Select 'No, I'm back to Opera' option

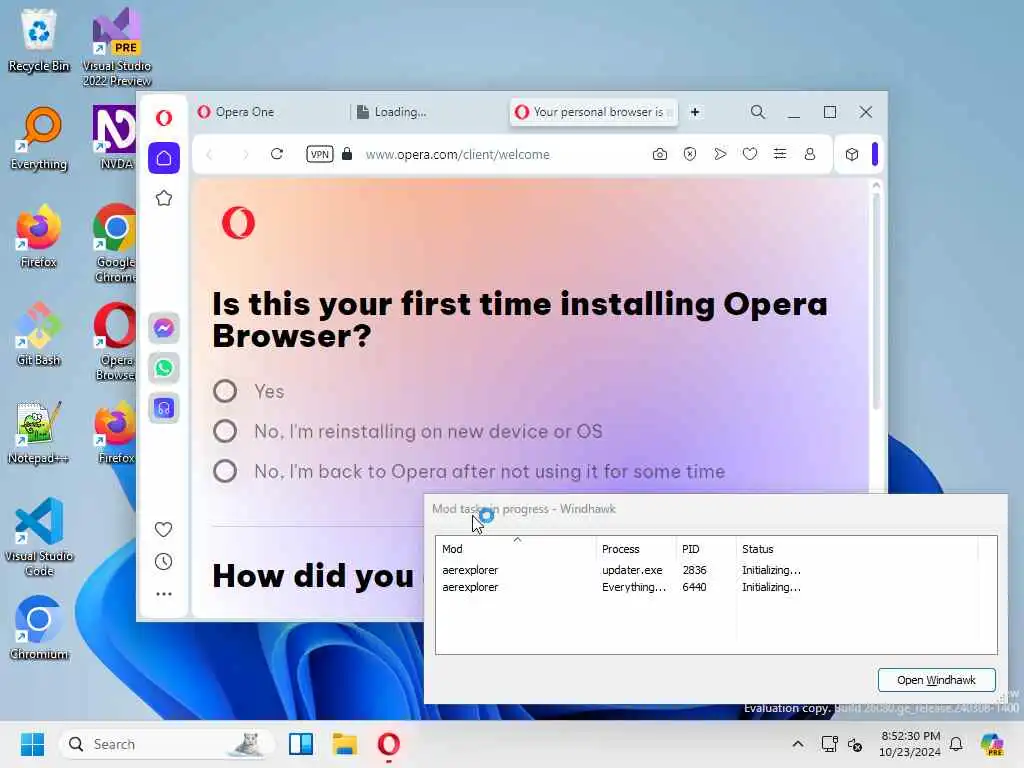(225, 471)
